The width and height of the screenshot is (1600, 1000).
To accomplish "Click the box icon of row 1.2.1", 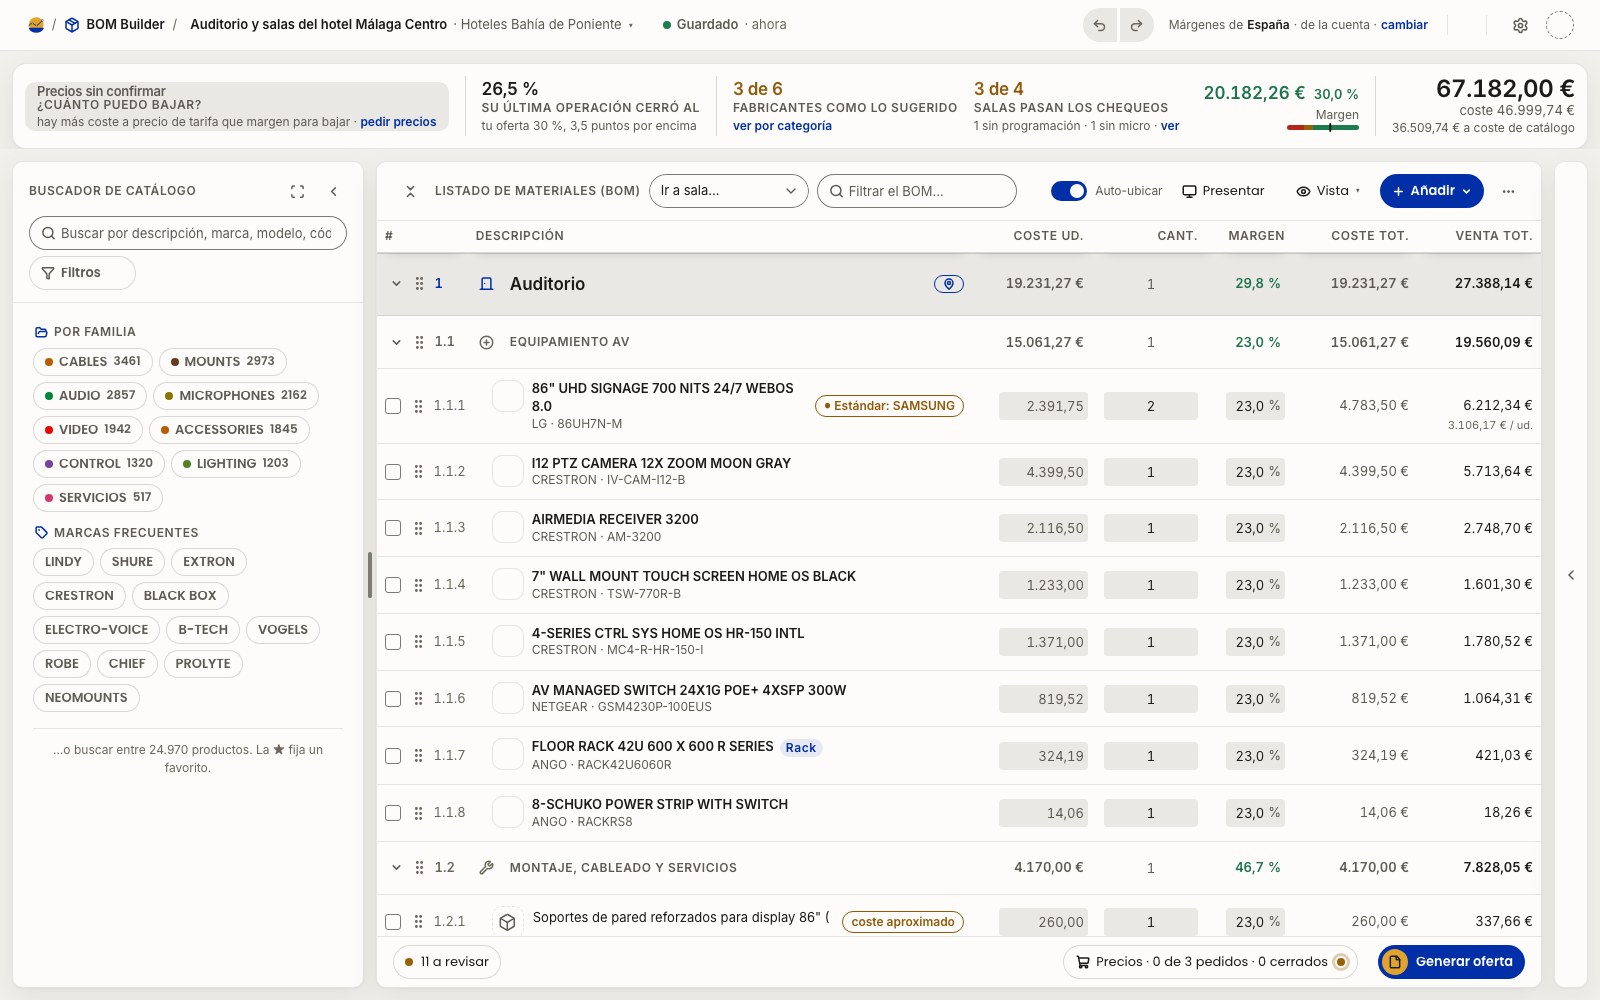I will 508,922.
